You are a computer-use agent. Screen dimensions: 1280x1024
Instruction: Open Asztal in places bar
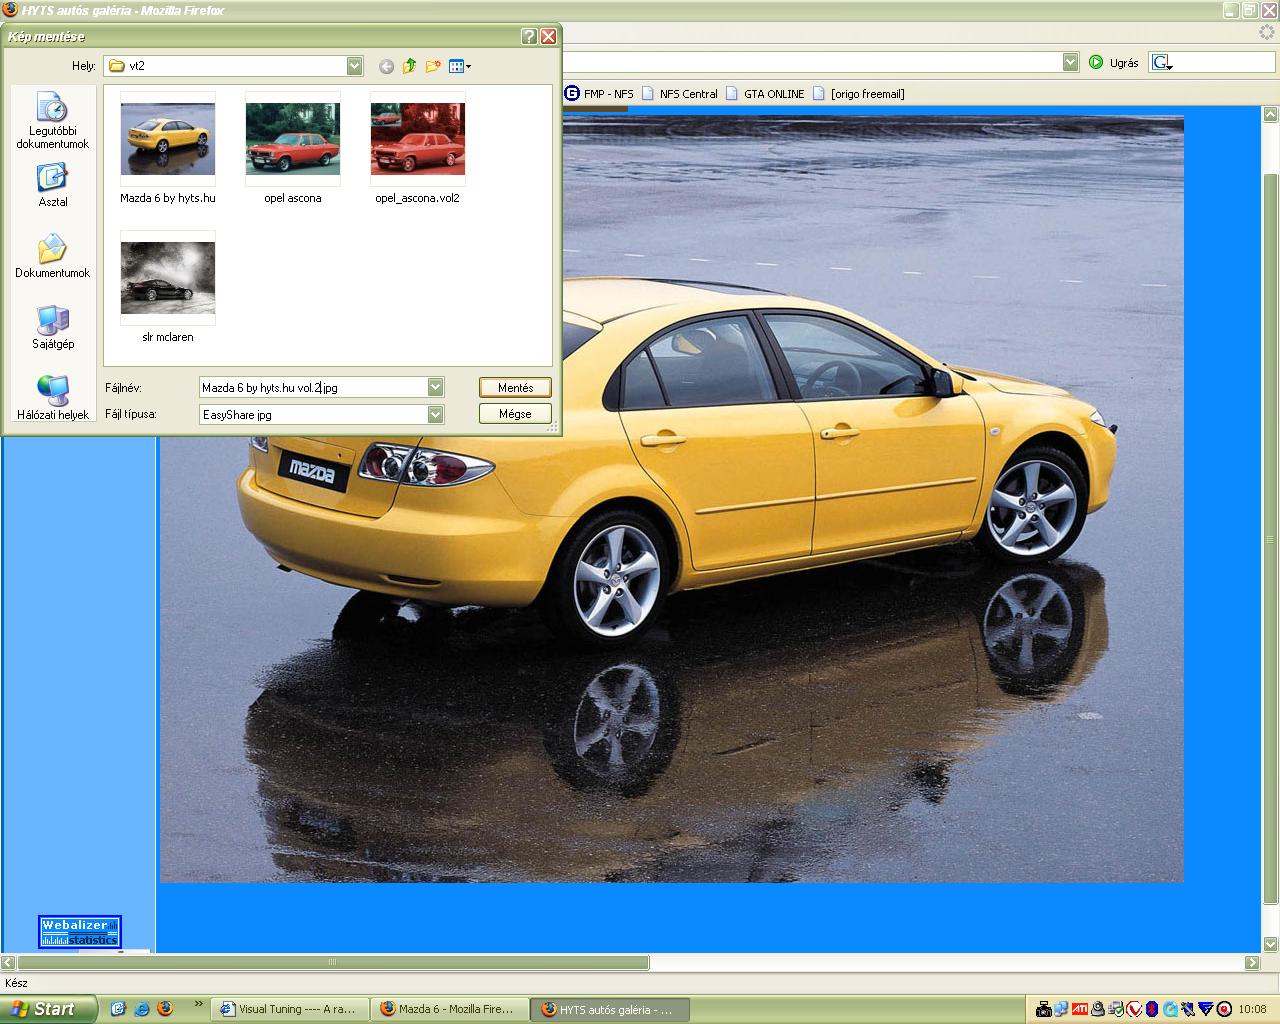tap(52, 185)
